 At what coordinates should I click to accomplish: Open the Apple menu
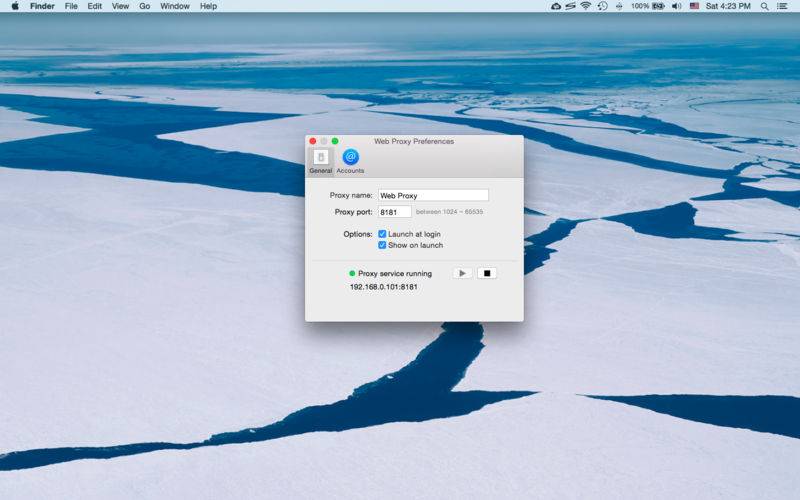click(x=15, y=6)
